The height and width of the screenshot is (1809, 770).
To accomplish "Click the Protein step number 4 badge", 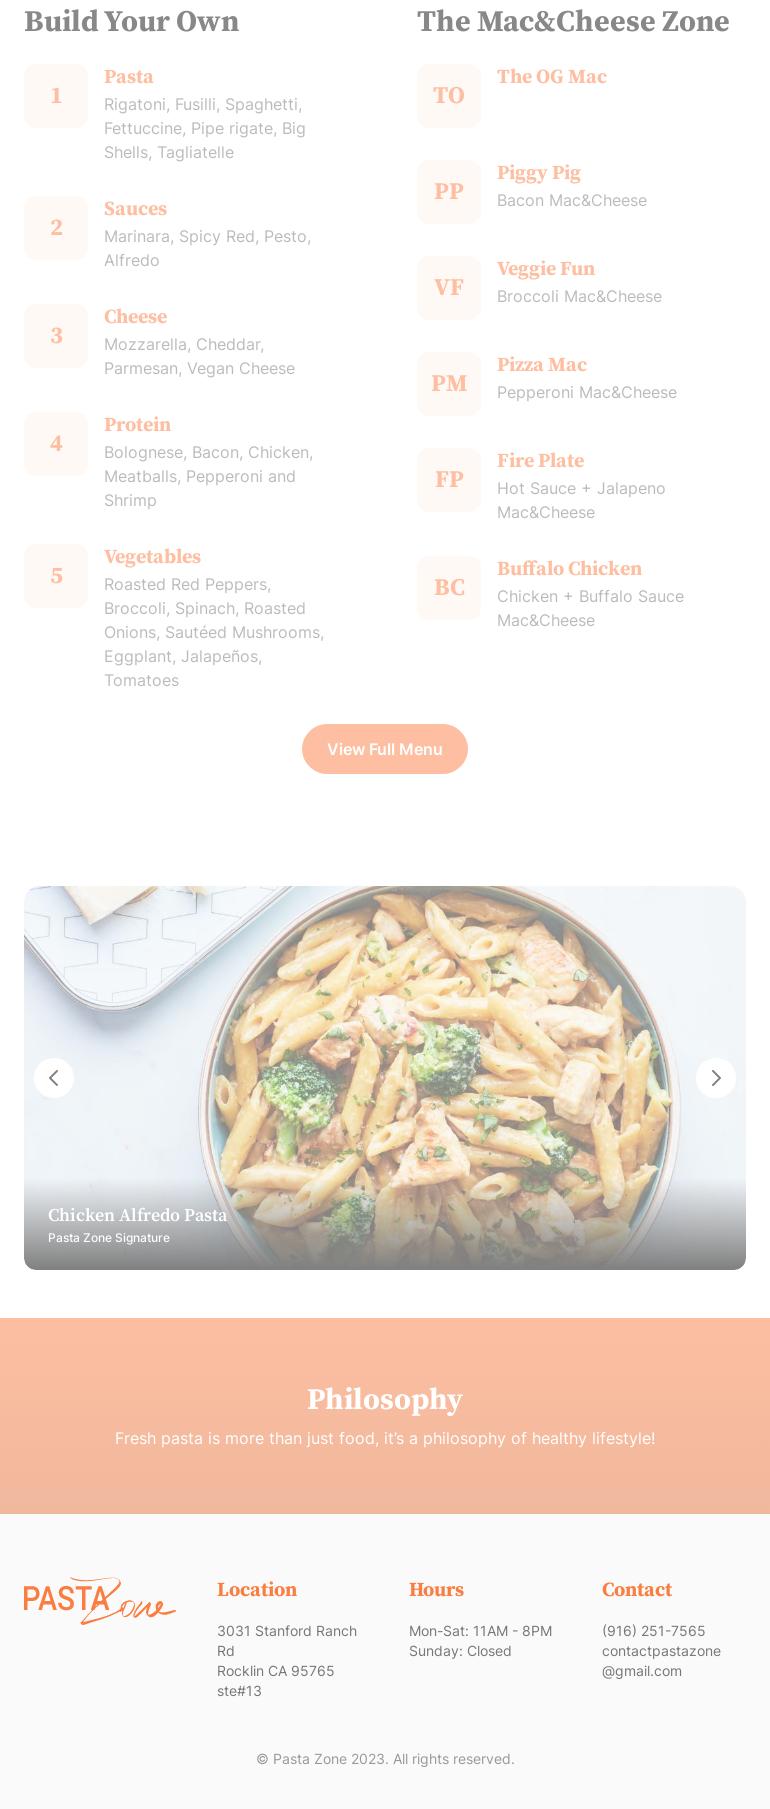I will (x=56, y=444).
